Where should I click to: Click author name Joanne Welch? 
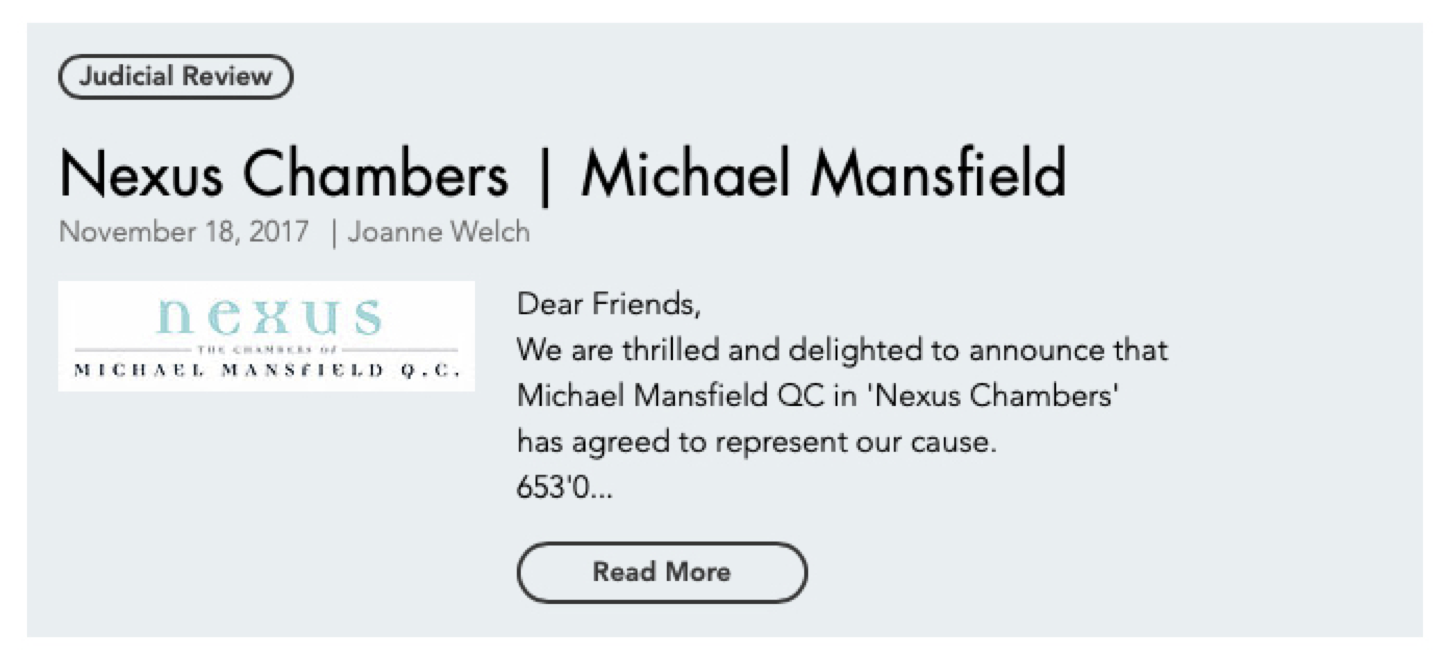439,232
